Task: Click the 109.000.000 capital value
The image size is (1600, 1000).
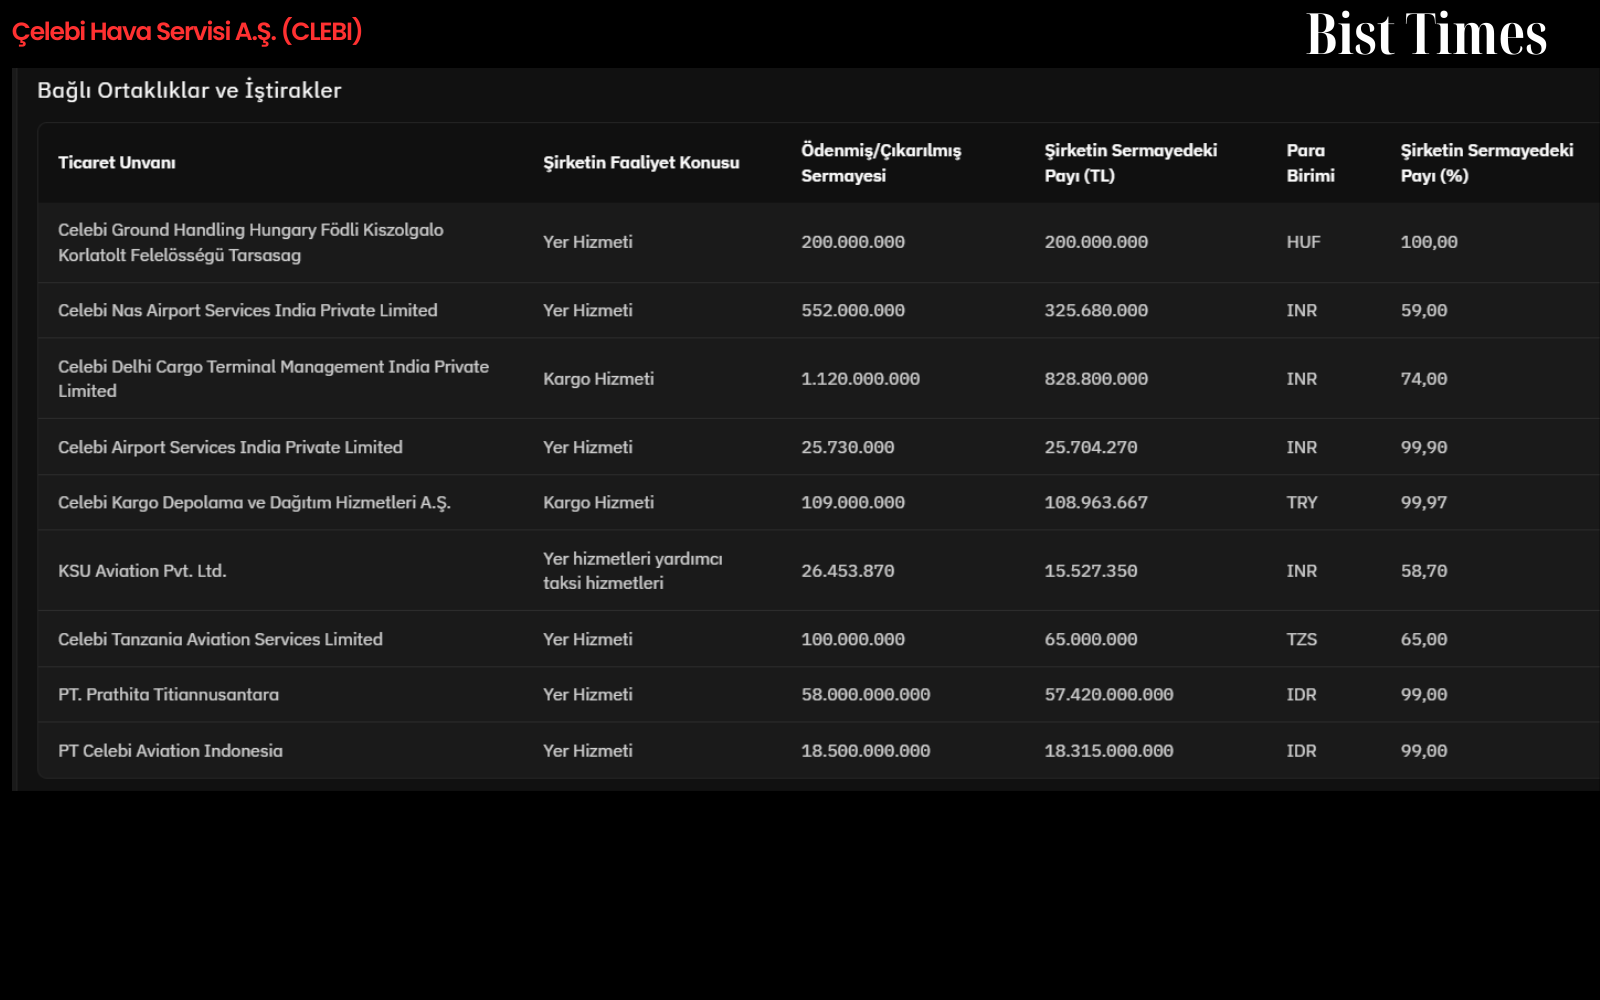Action: (853, 503)
